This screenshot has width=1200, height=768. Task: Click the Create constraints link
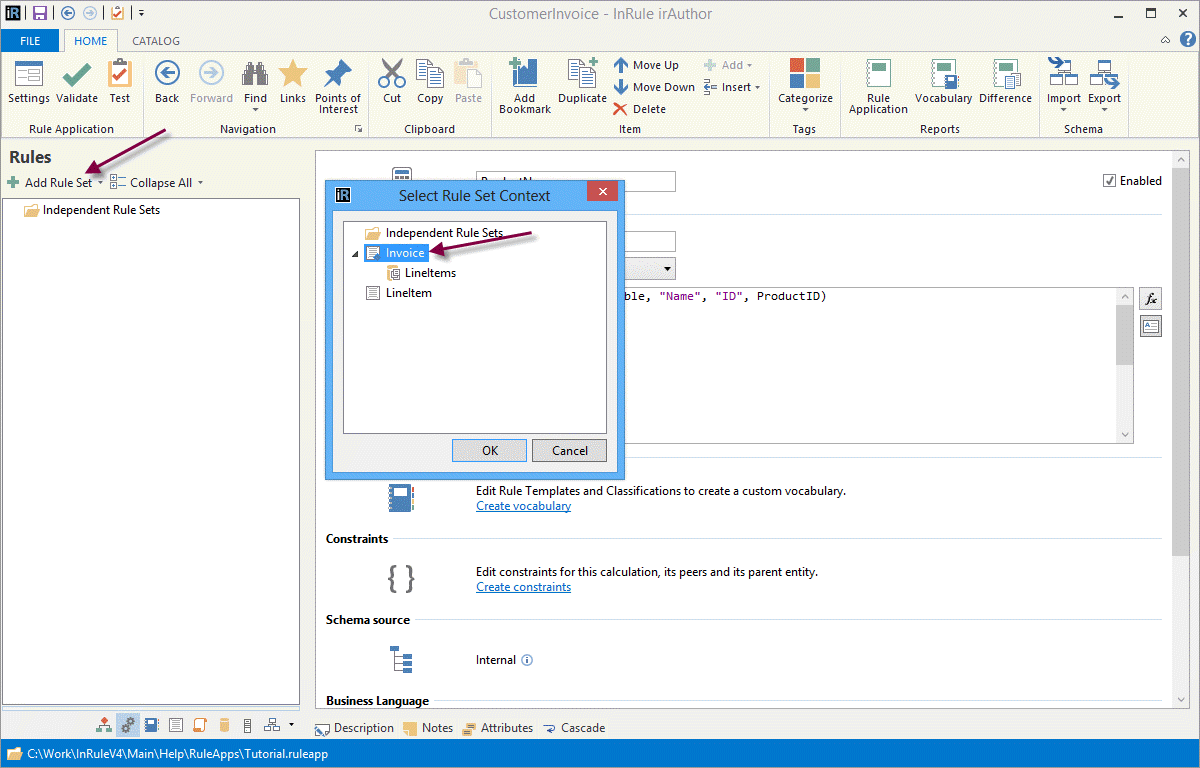tap(523, 587)
